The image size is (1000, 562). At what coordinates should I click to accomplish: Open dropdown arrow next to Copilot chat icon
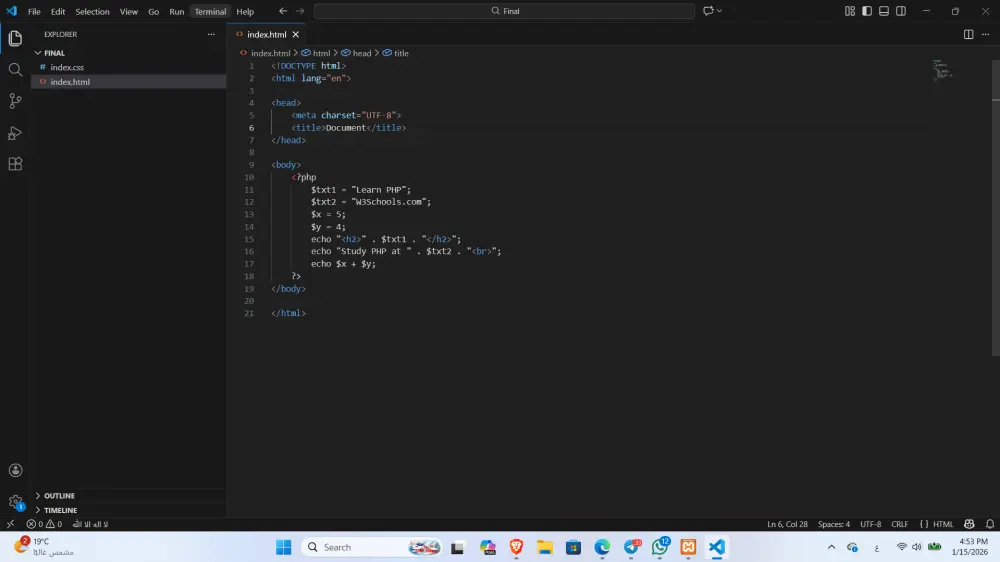point(719,11)
